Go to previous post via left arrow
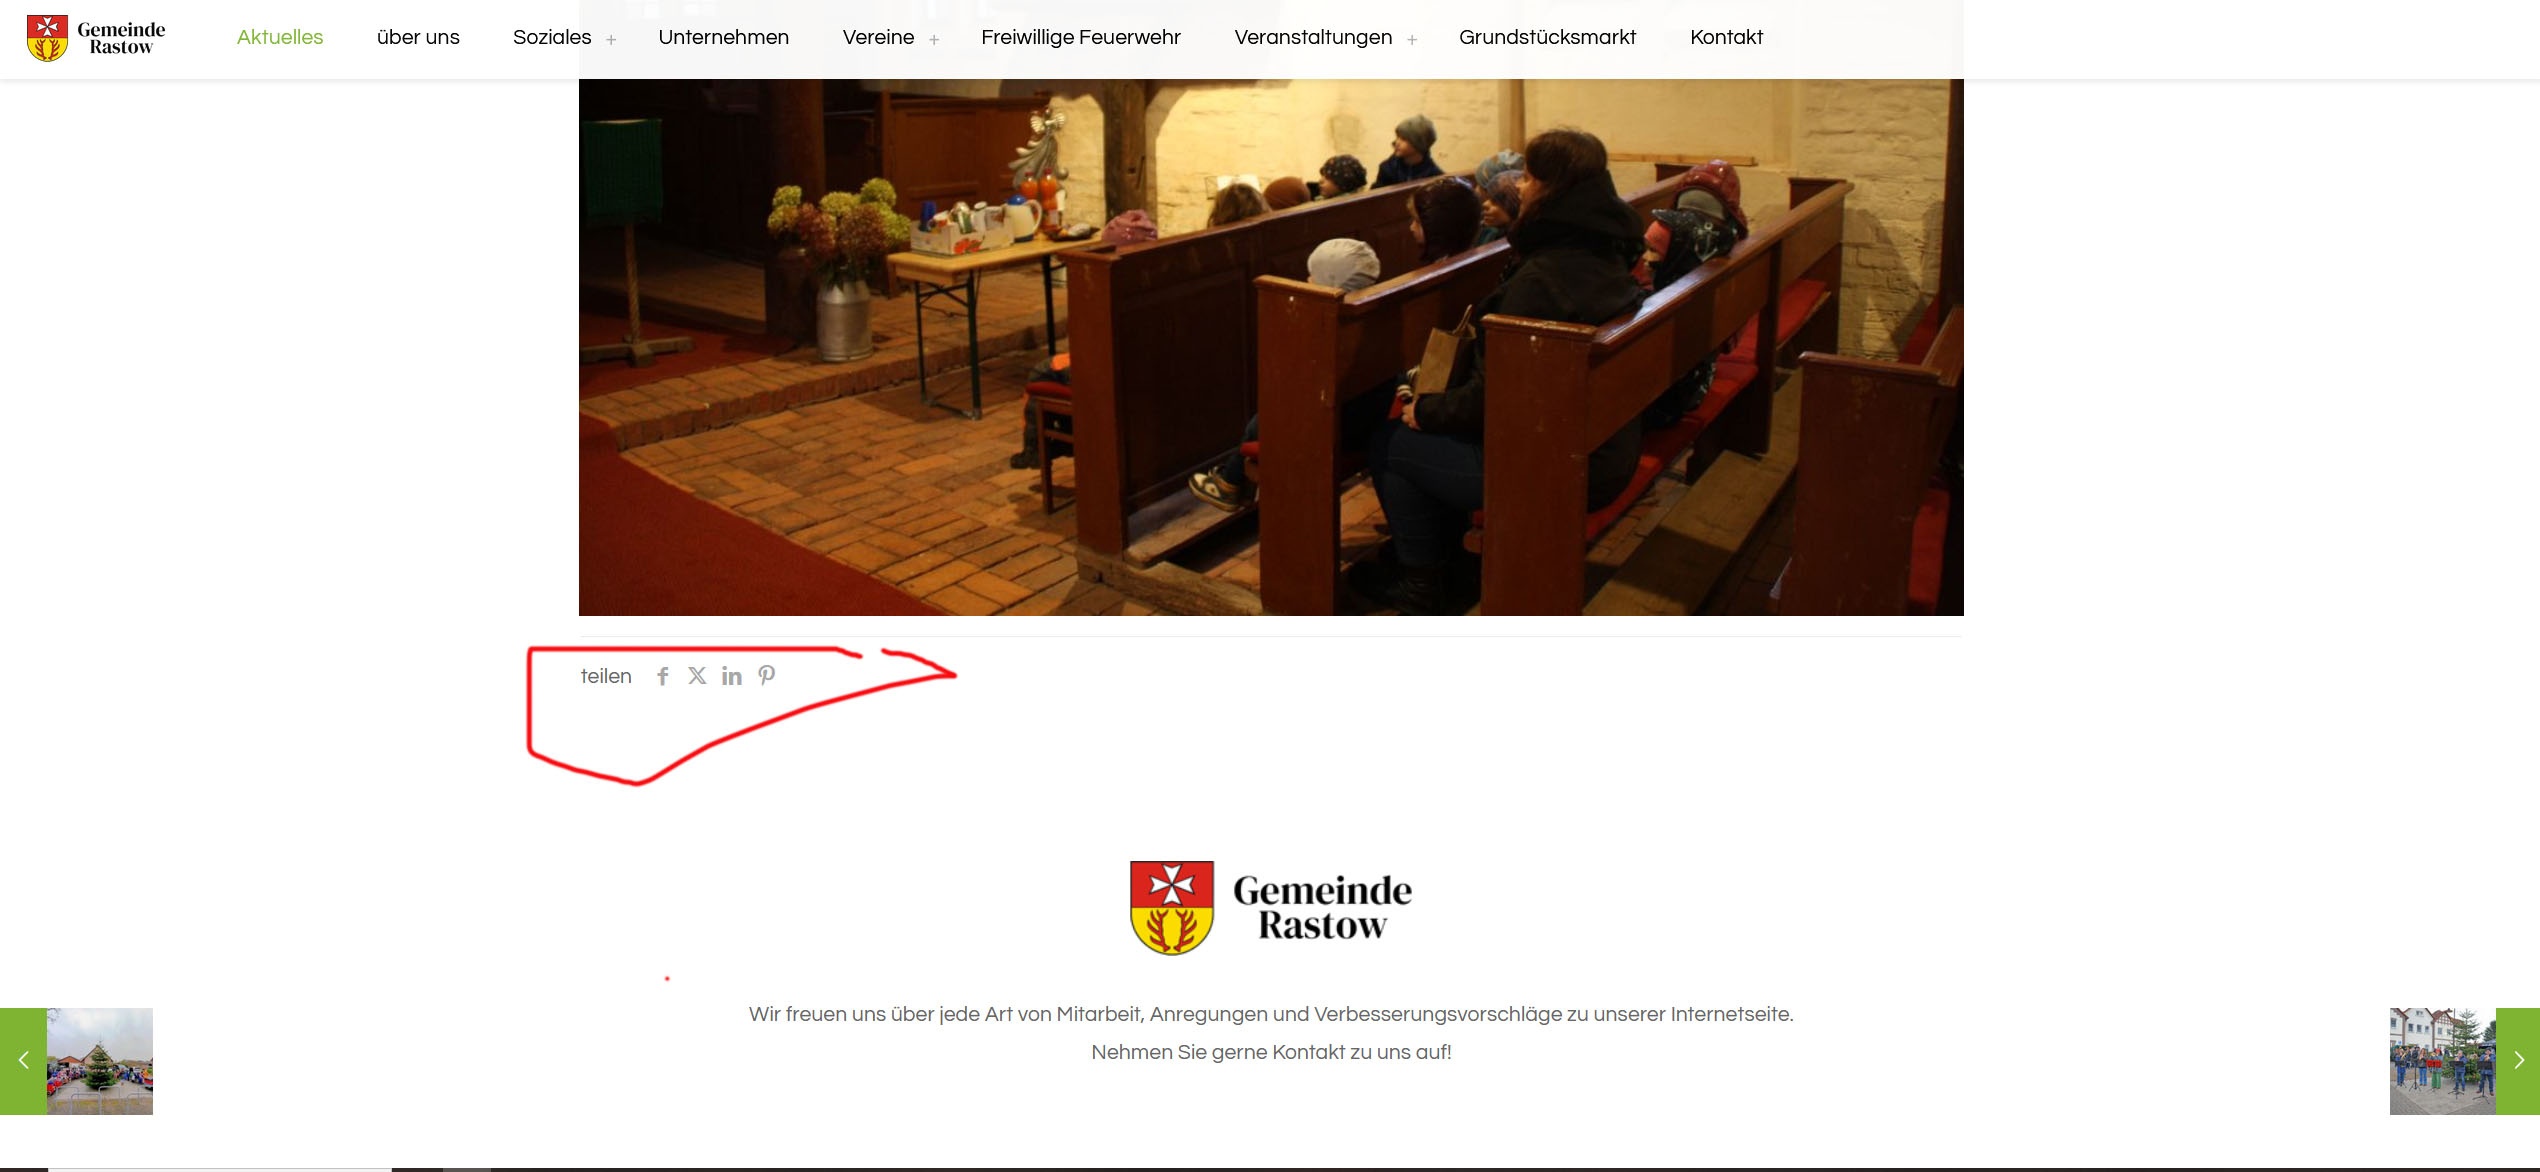Viewport: 2540px width, 1172px height. (23, 1061)
